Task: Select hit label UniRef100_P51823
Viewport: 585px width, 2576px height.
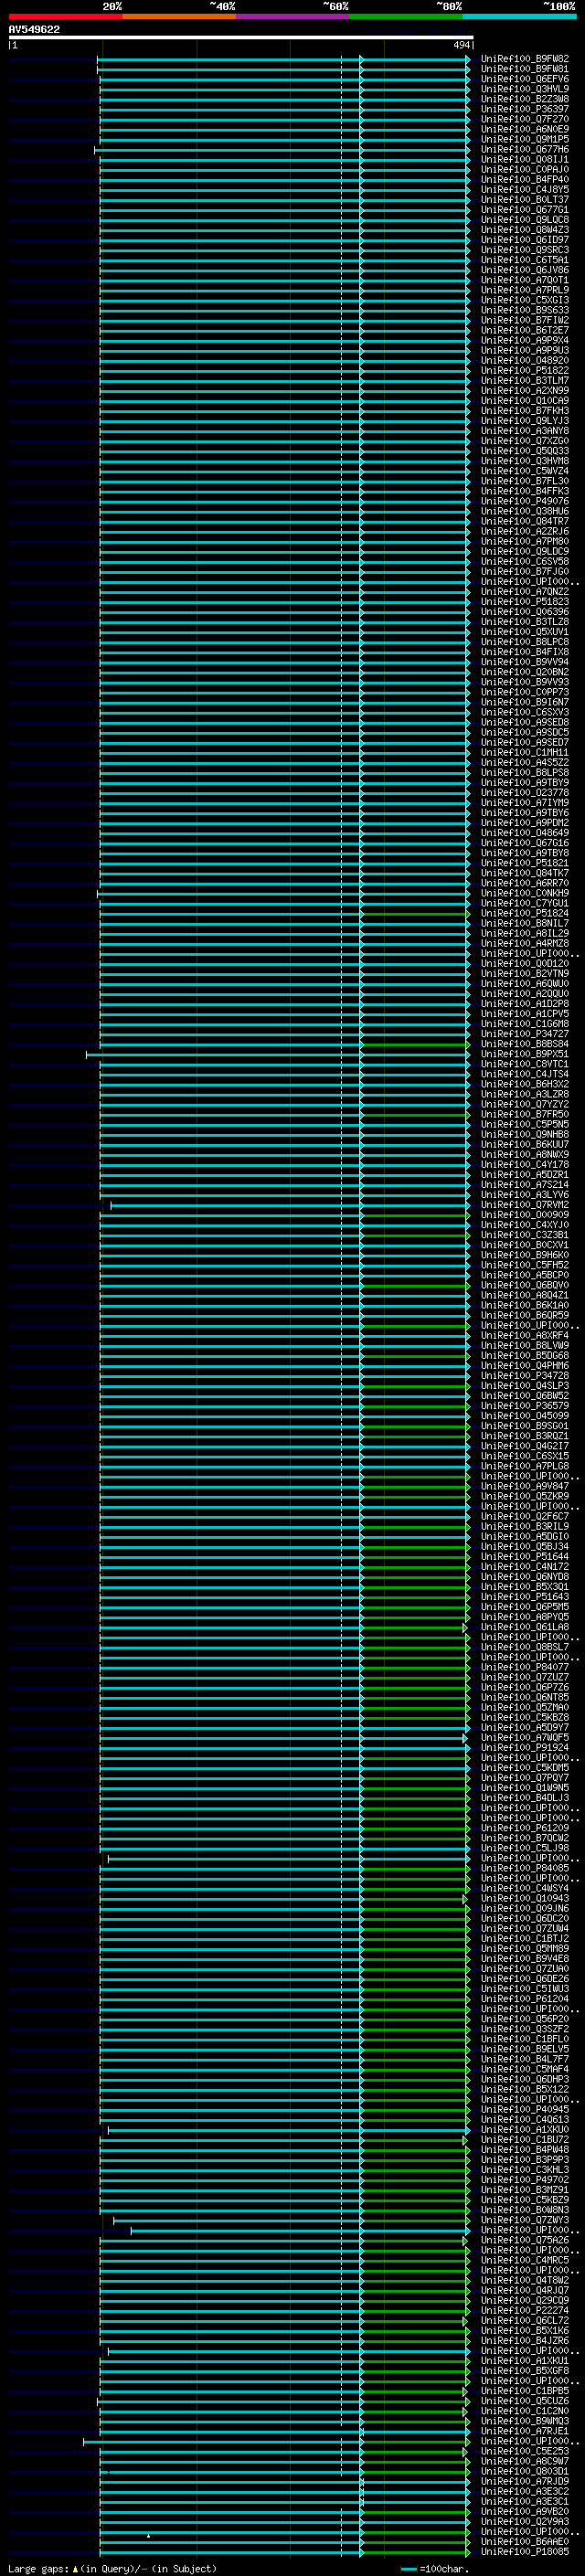Action: tap(524, 602)
